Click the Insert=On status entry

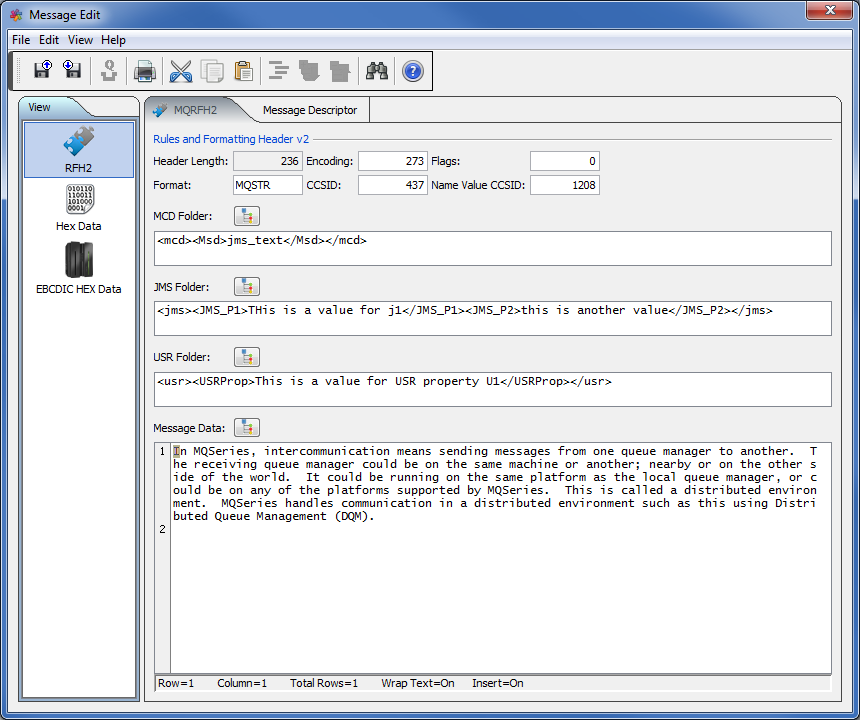[x=497, y=683]
